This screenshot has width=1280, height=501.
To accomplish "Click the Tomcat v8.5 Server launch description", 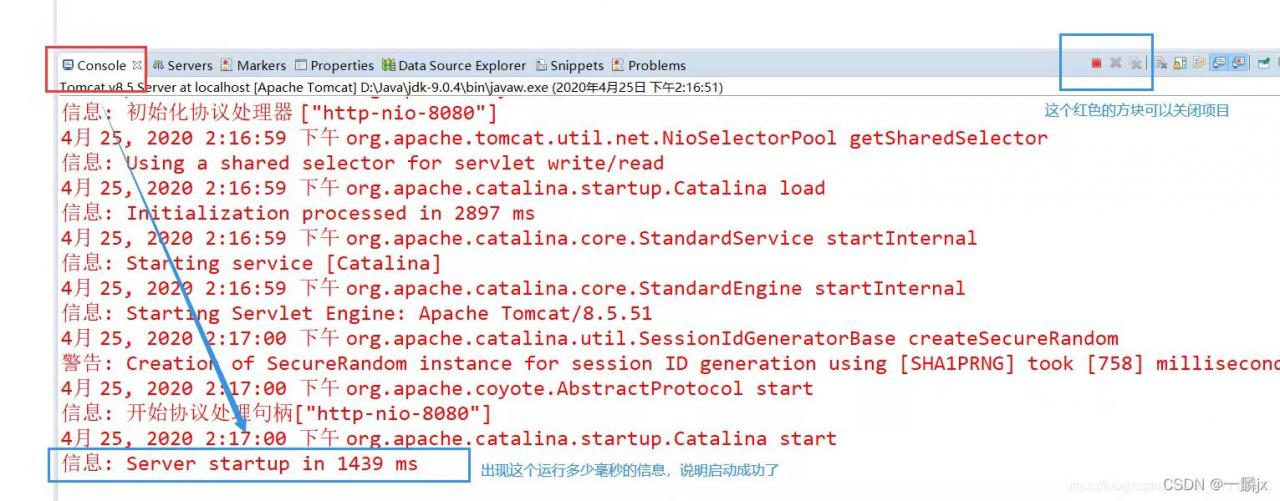I will pos(391,87).
